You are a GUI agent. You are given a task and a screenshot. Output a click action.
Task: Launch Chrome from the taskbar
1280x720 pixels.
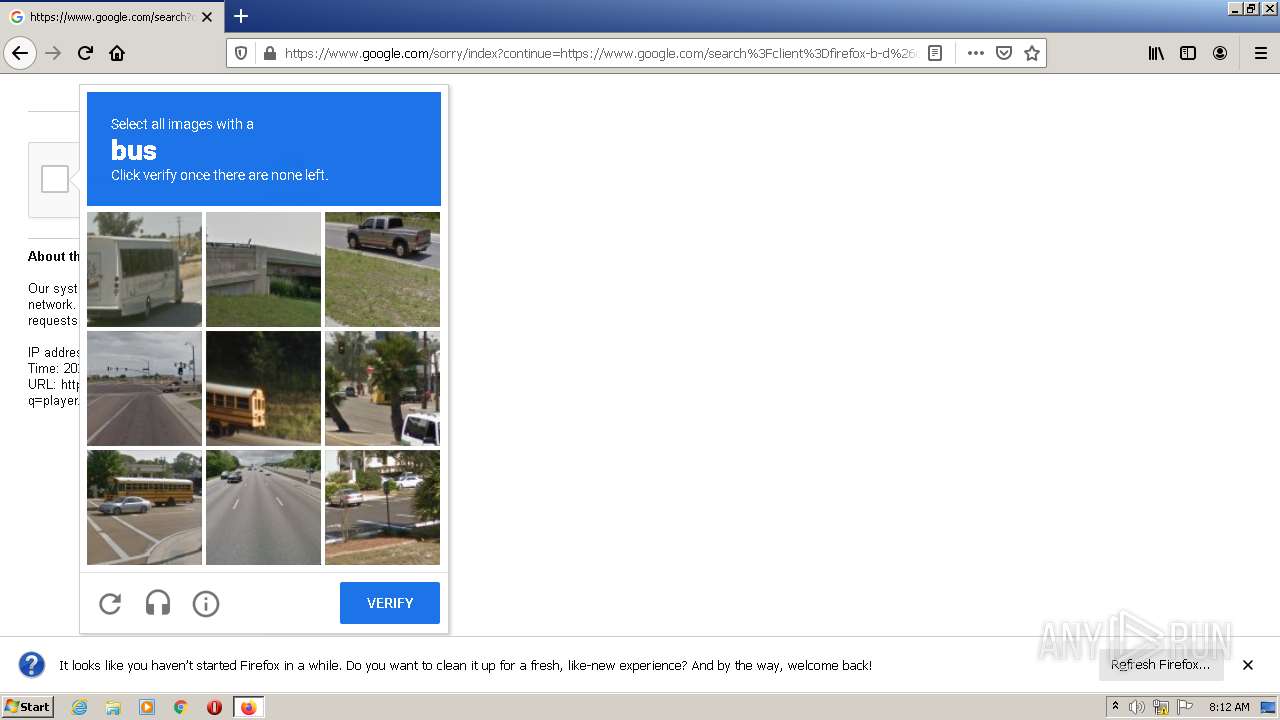click(x=181, y=707)
